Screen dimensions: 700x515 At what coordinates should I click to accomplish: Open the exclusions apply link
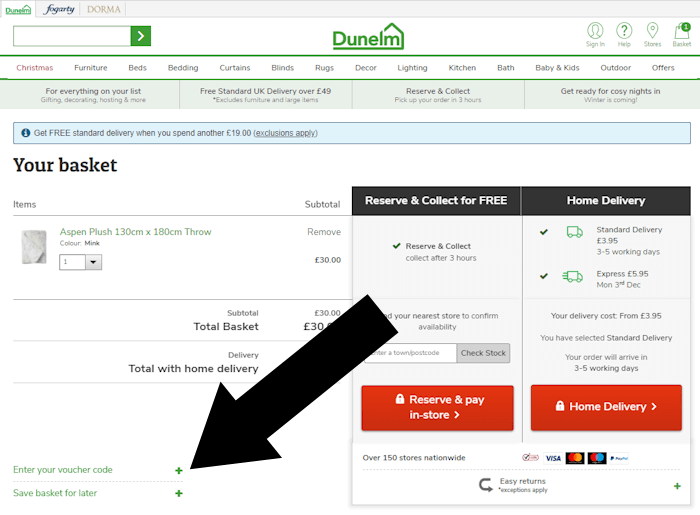[285, 133]
